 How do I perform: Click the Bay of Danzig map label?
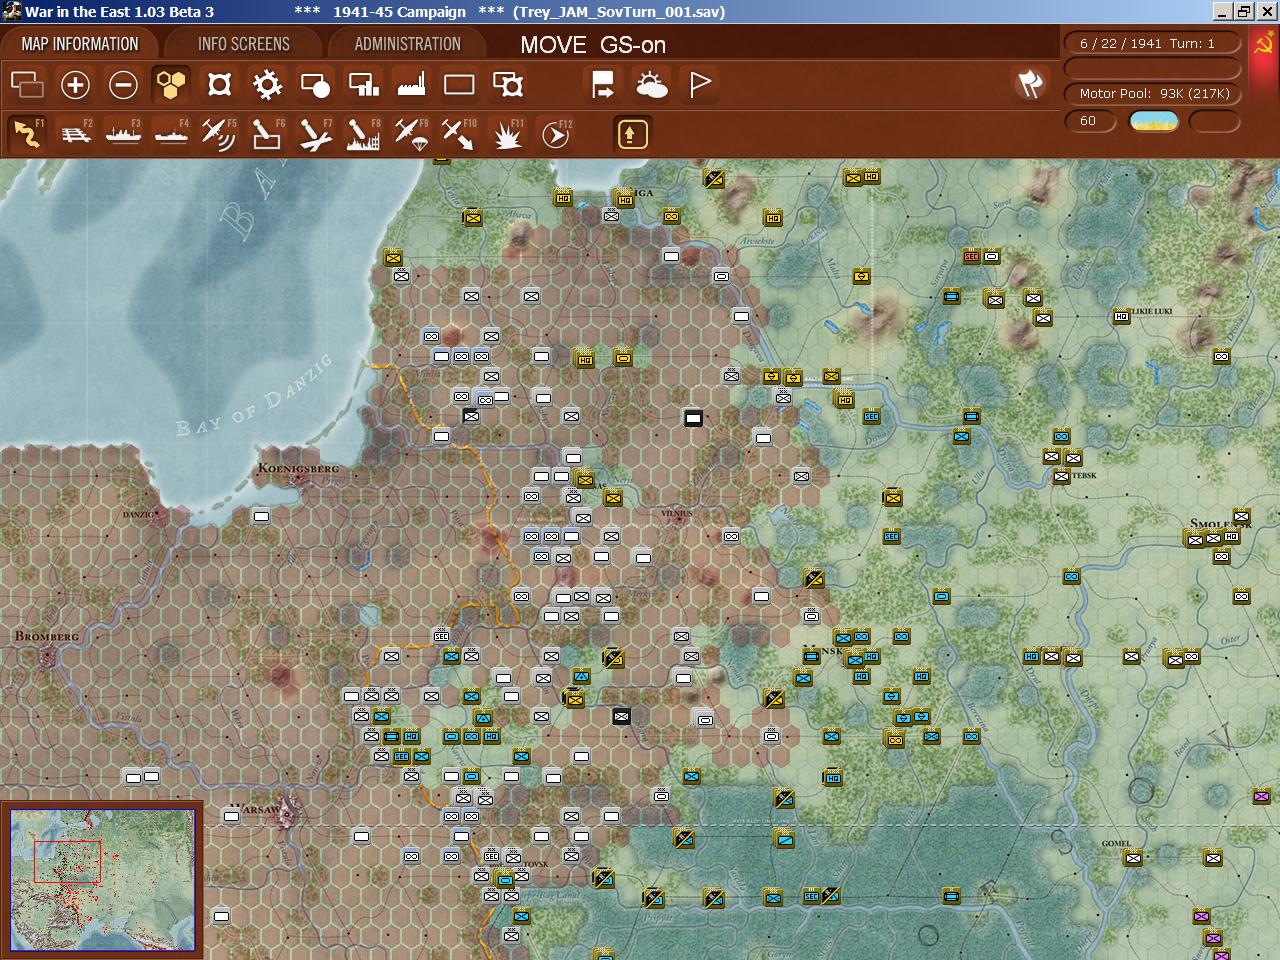click(254, 397)
